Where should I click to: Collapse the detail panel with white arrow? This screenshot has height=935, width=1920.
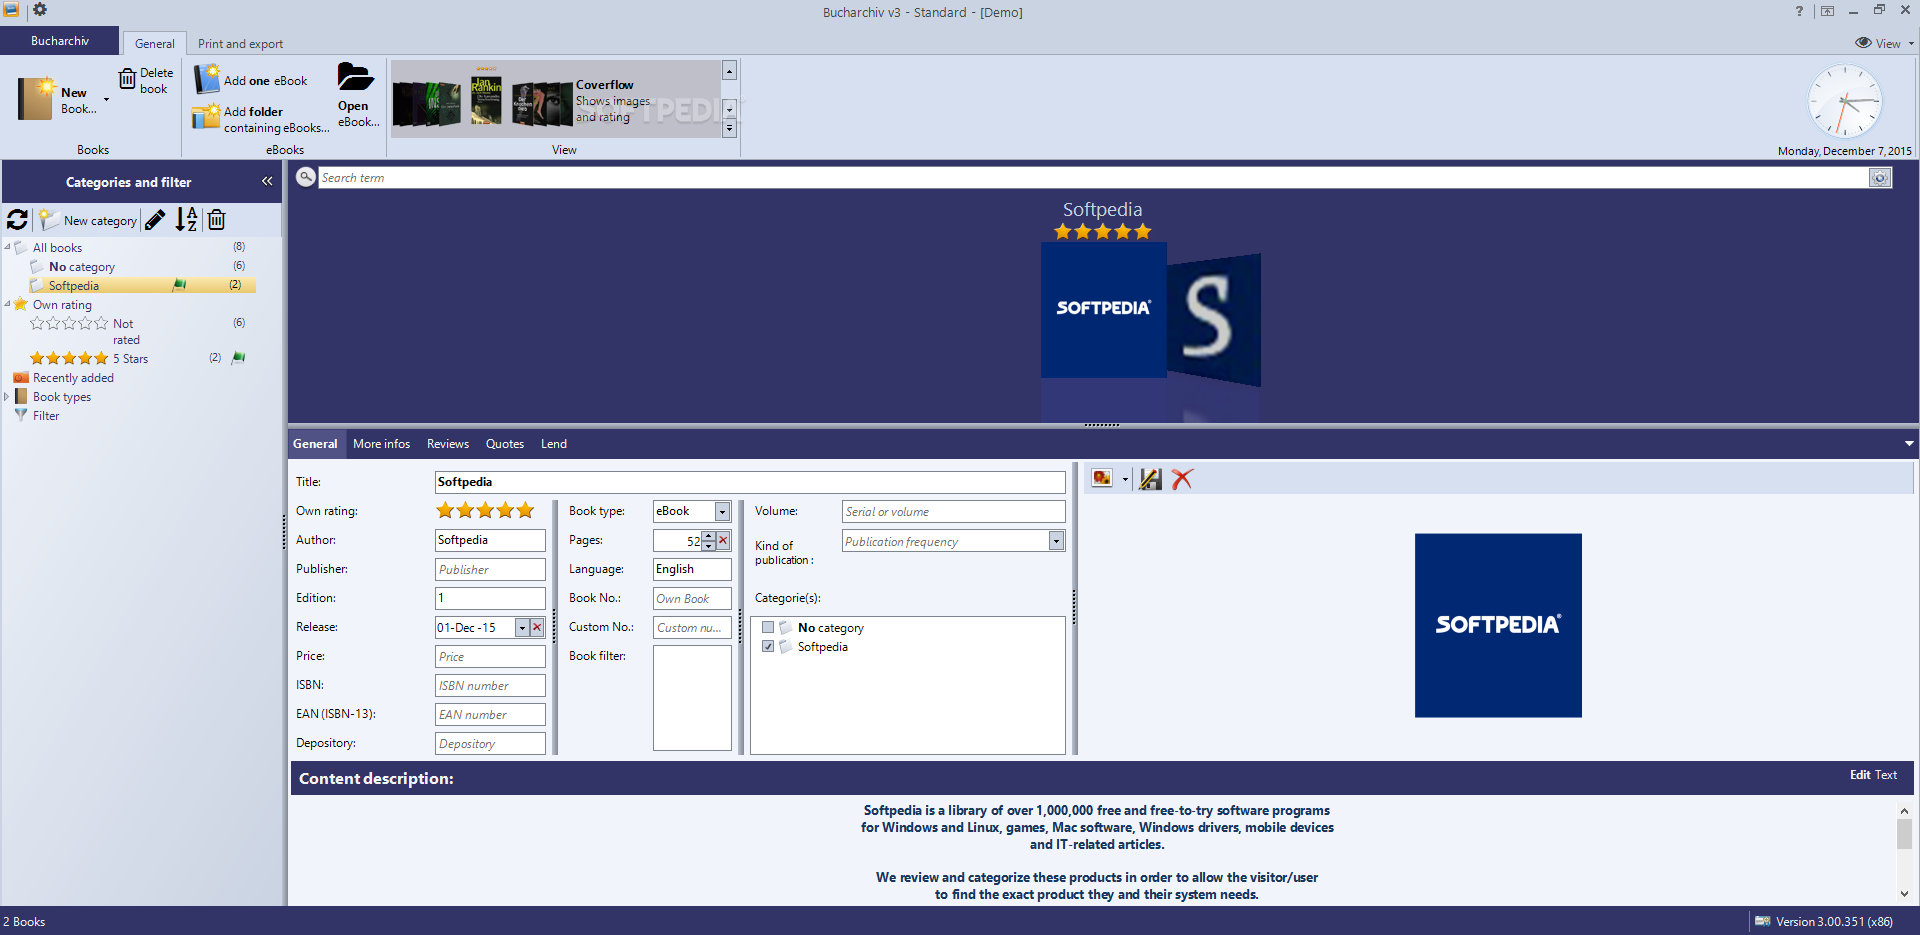(x=1909, y=443)
